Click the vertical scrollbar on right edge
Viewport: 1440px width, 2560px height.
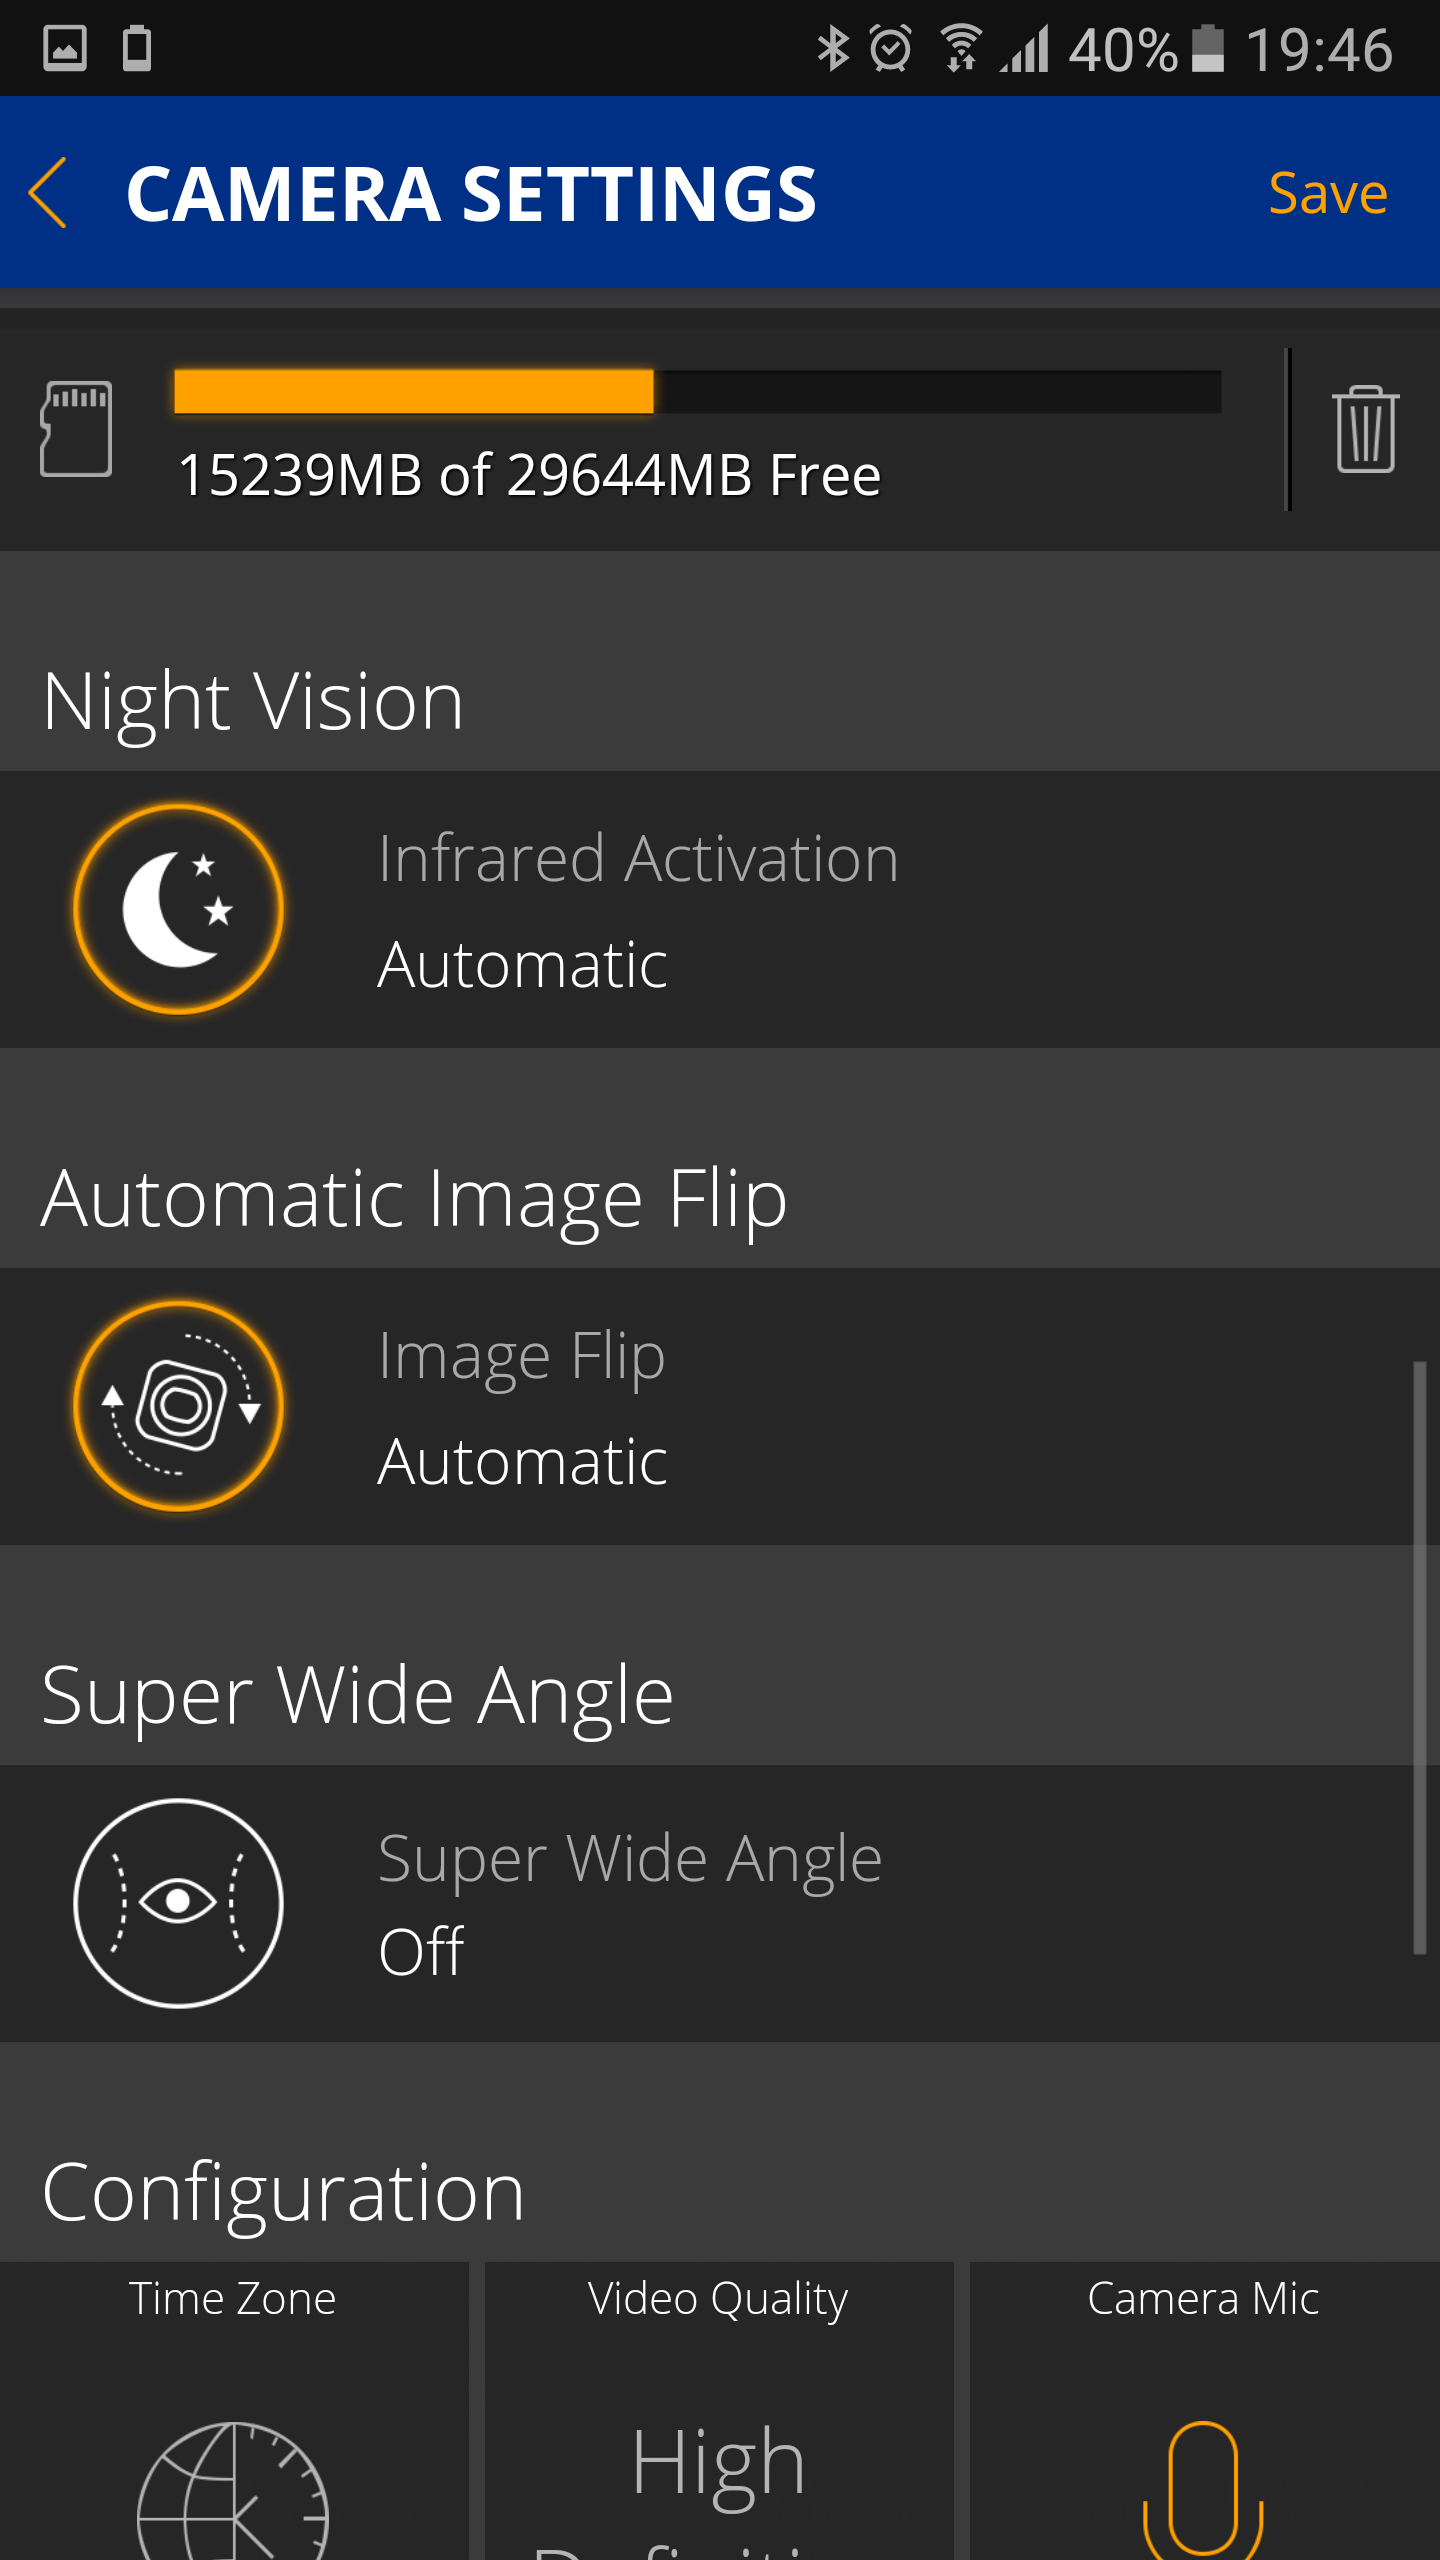tap(1419, 1657)
